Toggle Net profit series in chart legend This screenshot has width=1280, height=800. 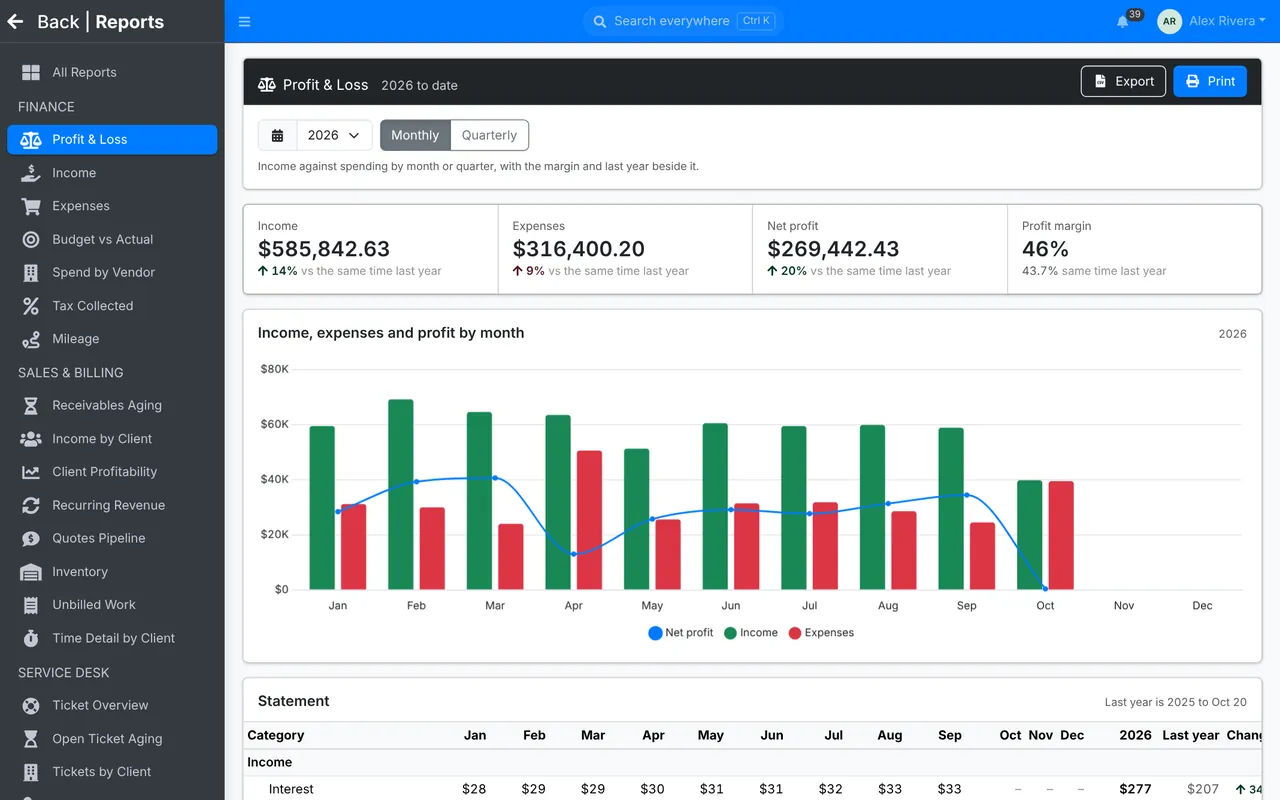(x=681, y=633)
